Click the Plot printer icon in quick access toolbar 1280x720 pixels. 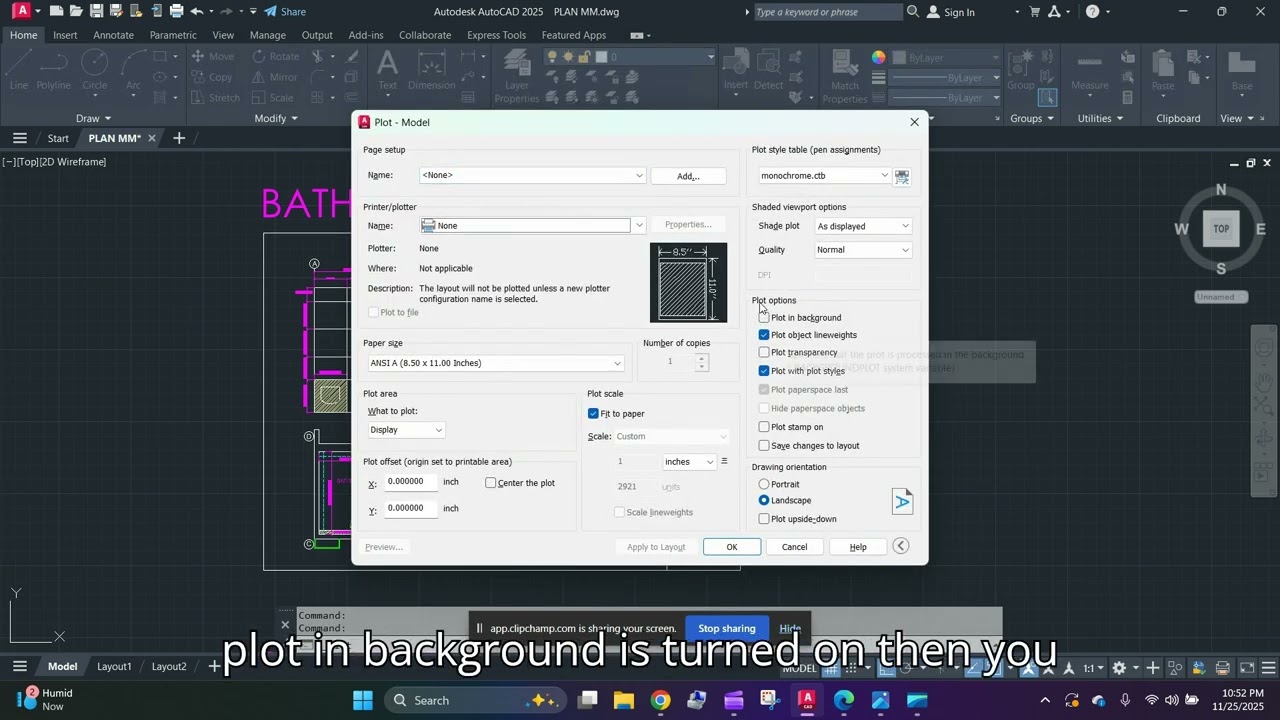176,12
